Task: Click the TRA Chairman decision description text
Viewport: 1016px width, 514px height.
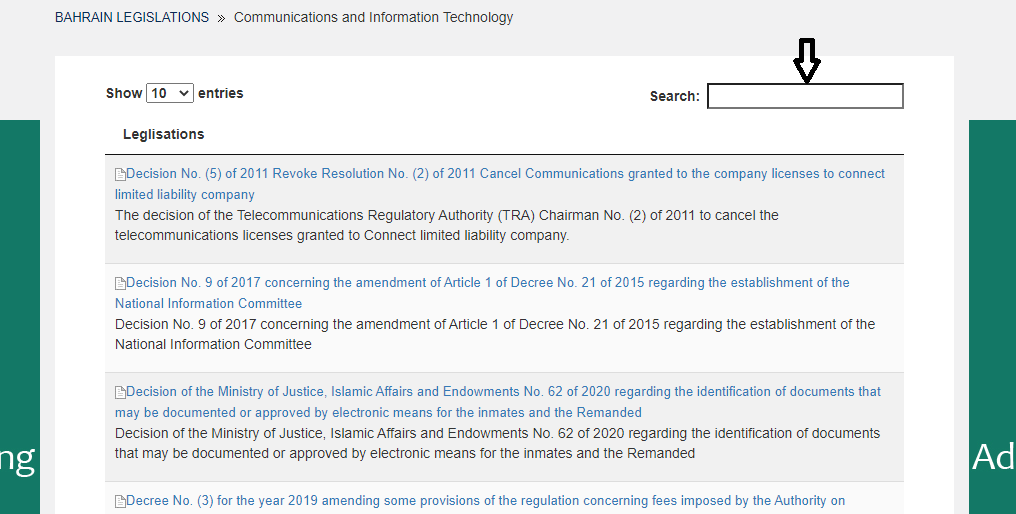Action: coord(446,226)
